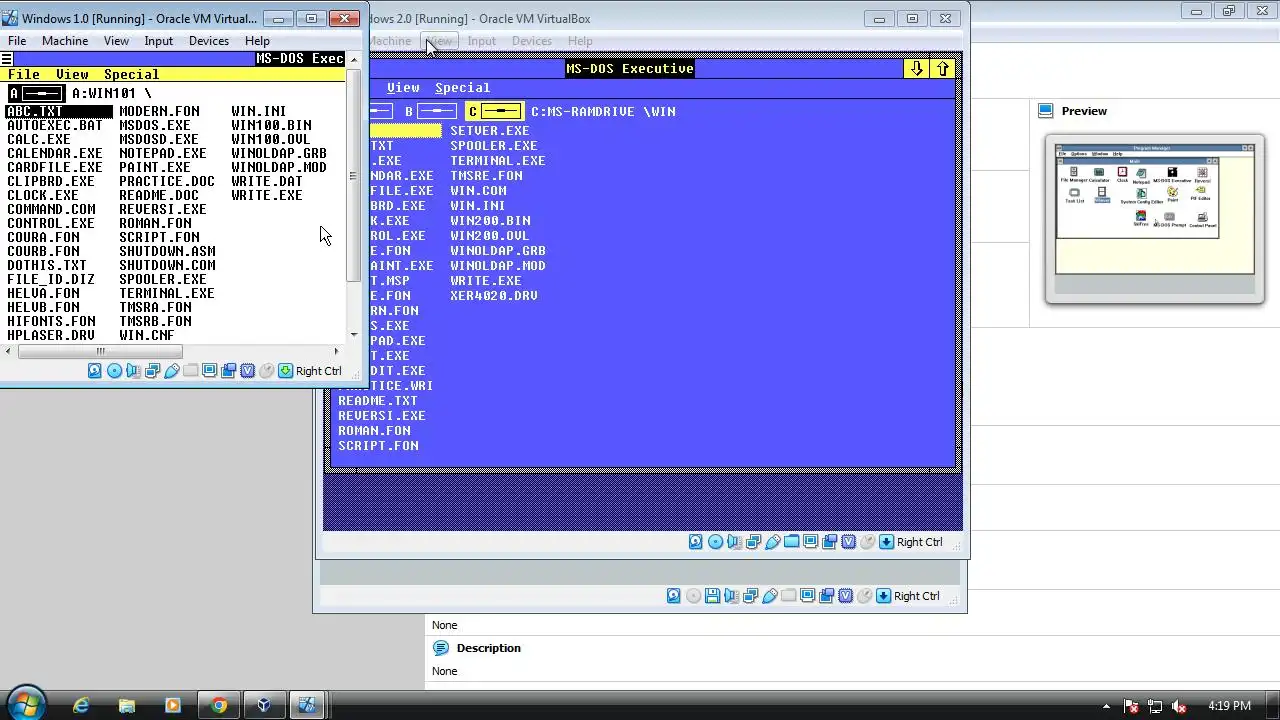Launch Internet Explorer from taskbar
1280x720 pixels.
pyautogui.click(x=81, y=705)
